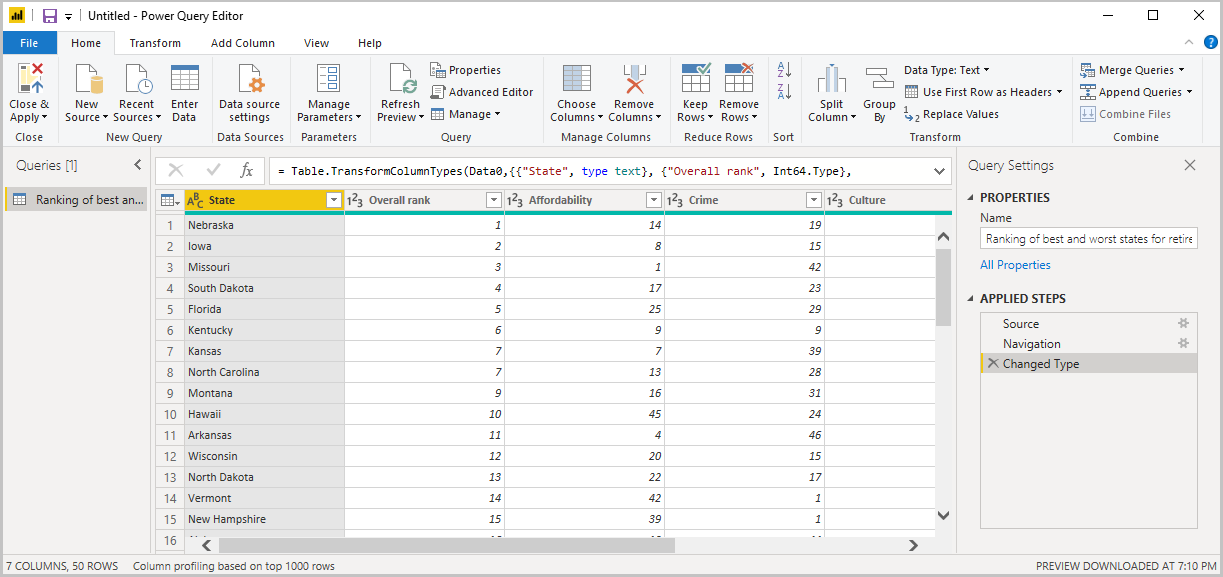Open Overall rank column filter dropdown
The image size is (1223, 577).
coord(494,200)
